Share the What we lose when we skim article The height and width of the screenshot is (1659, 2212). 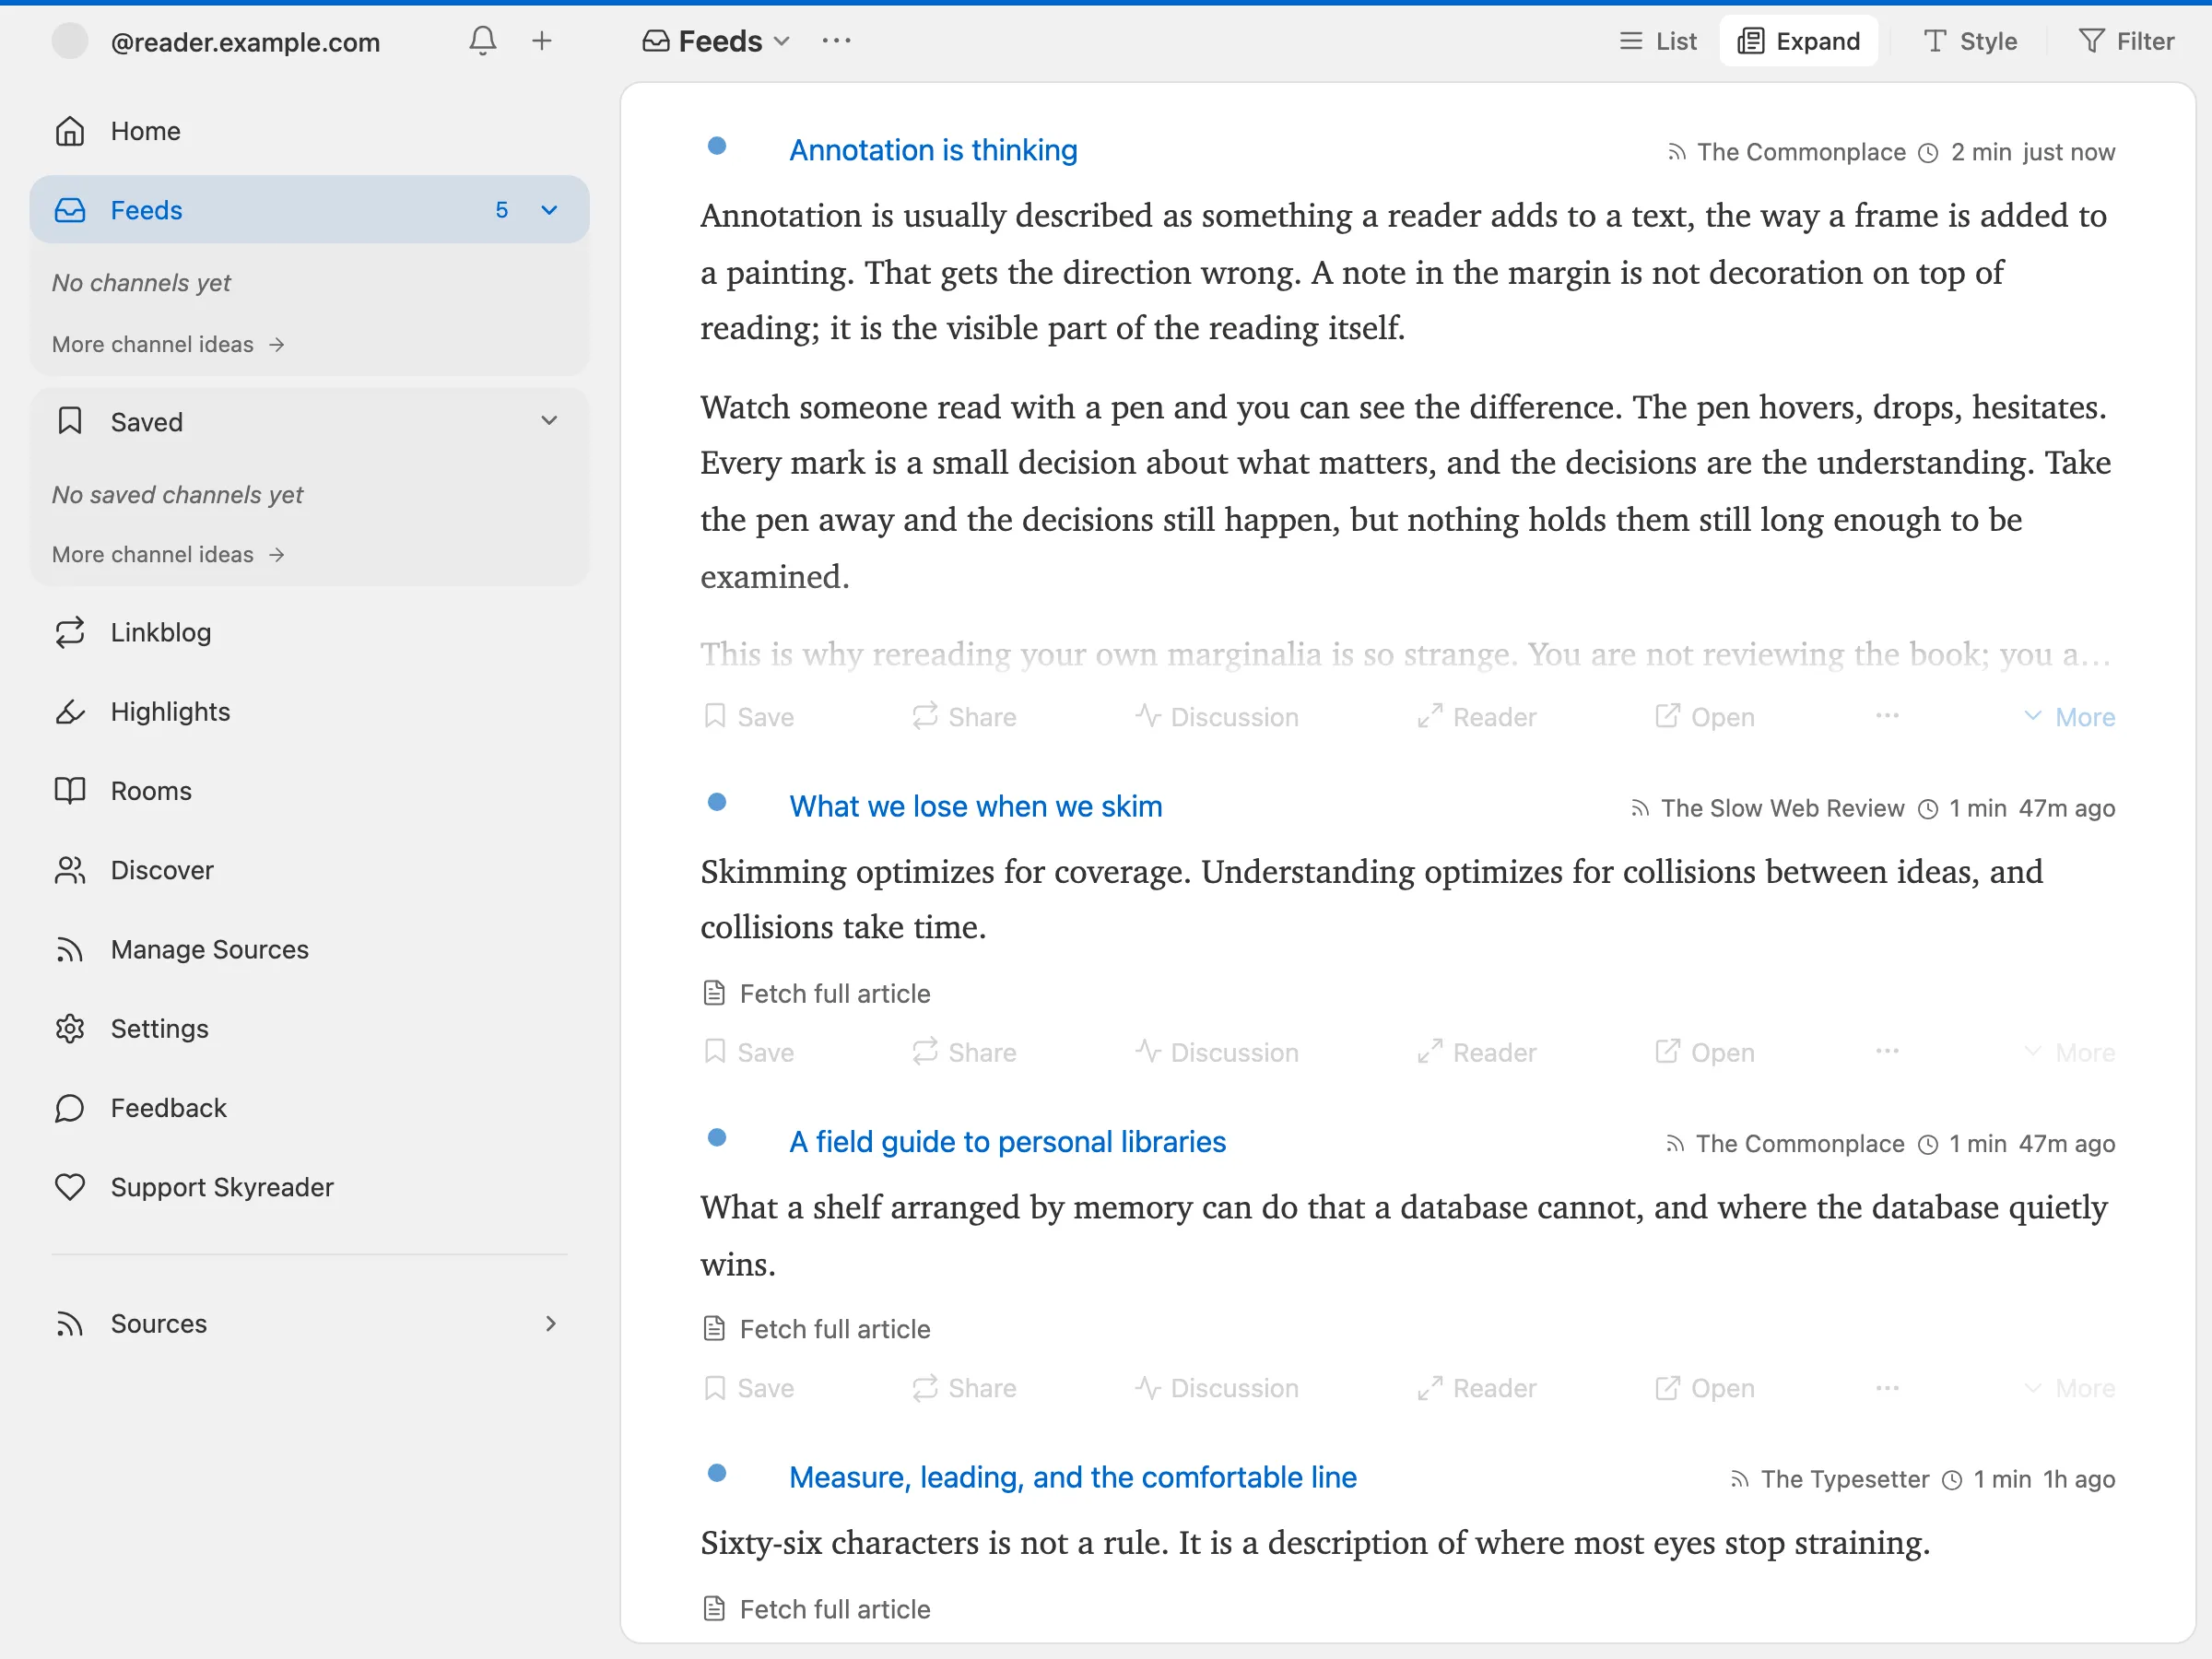[x=964, y=1052]
